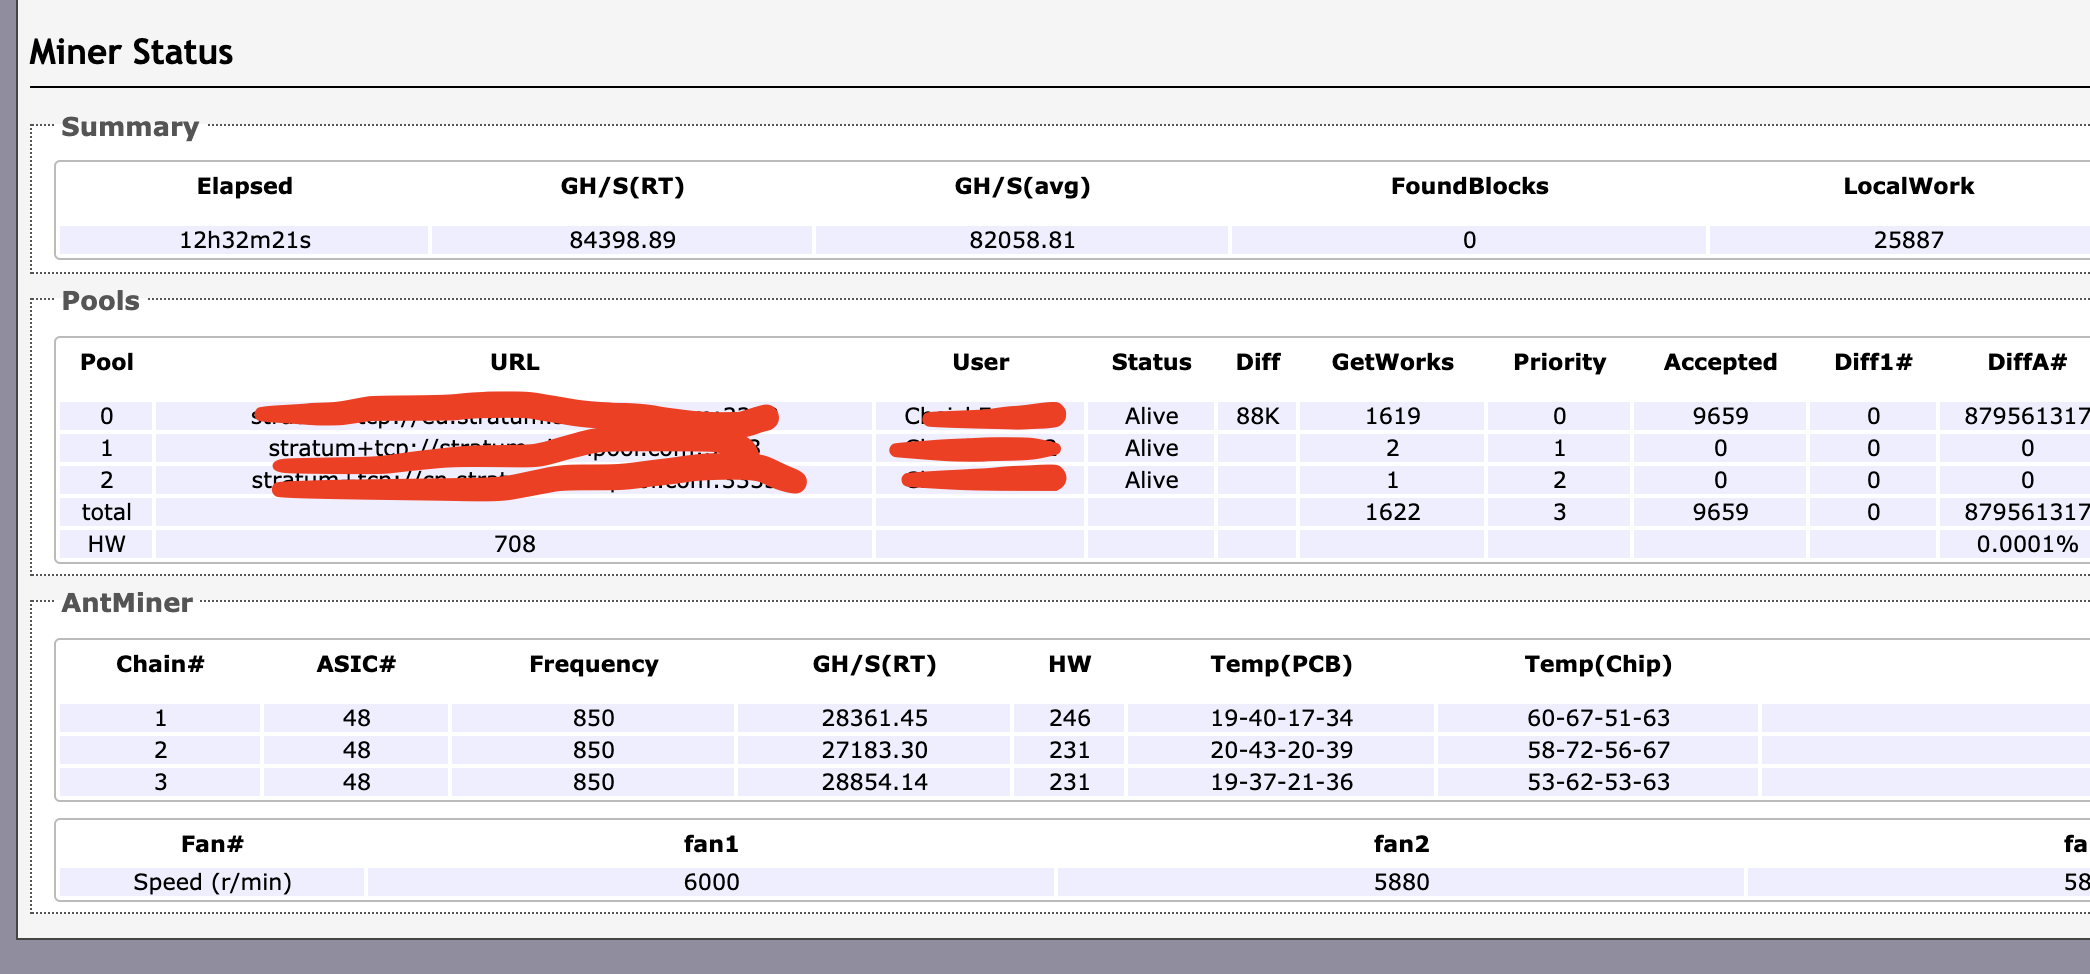Click the Chain# column header

tap(160, 664)
